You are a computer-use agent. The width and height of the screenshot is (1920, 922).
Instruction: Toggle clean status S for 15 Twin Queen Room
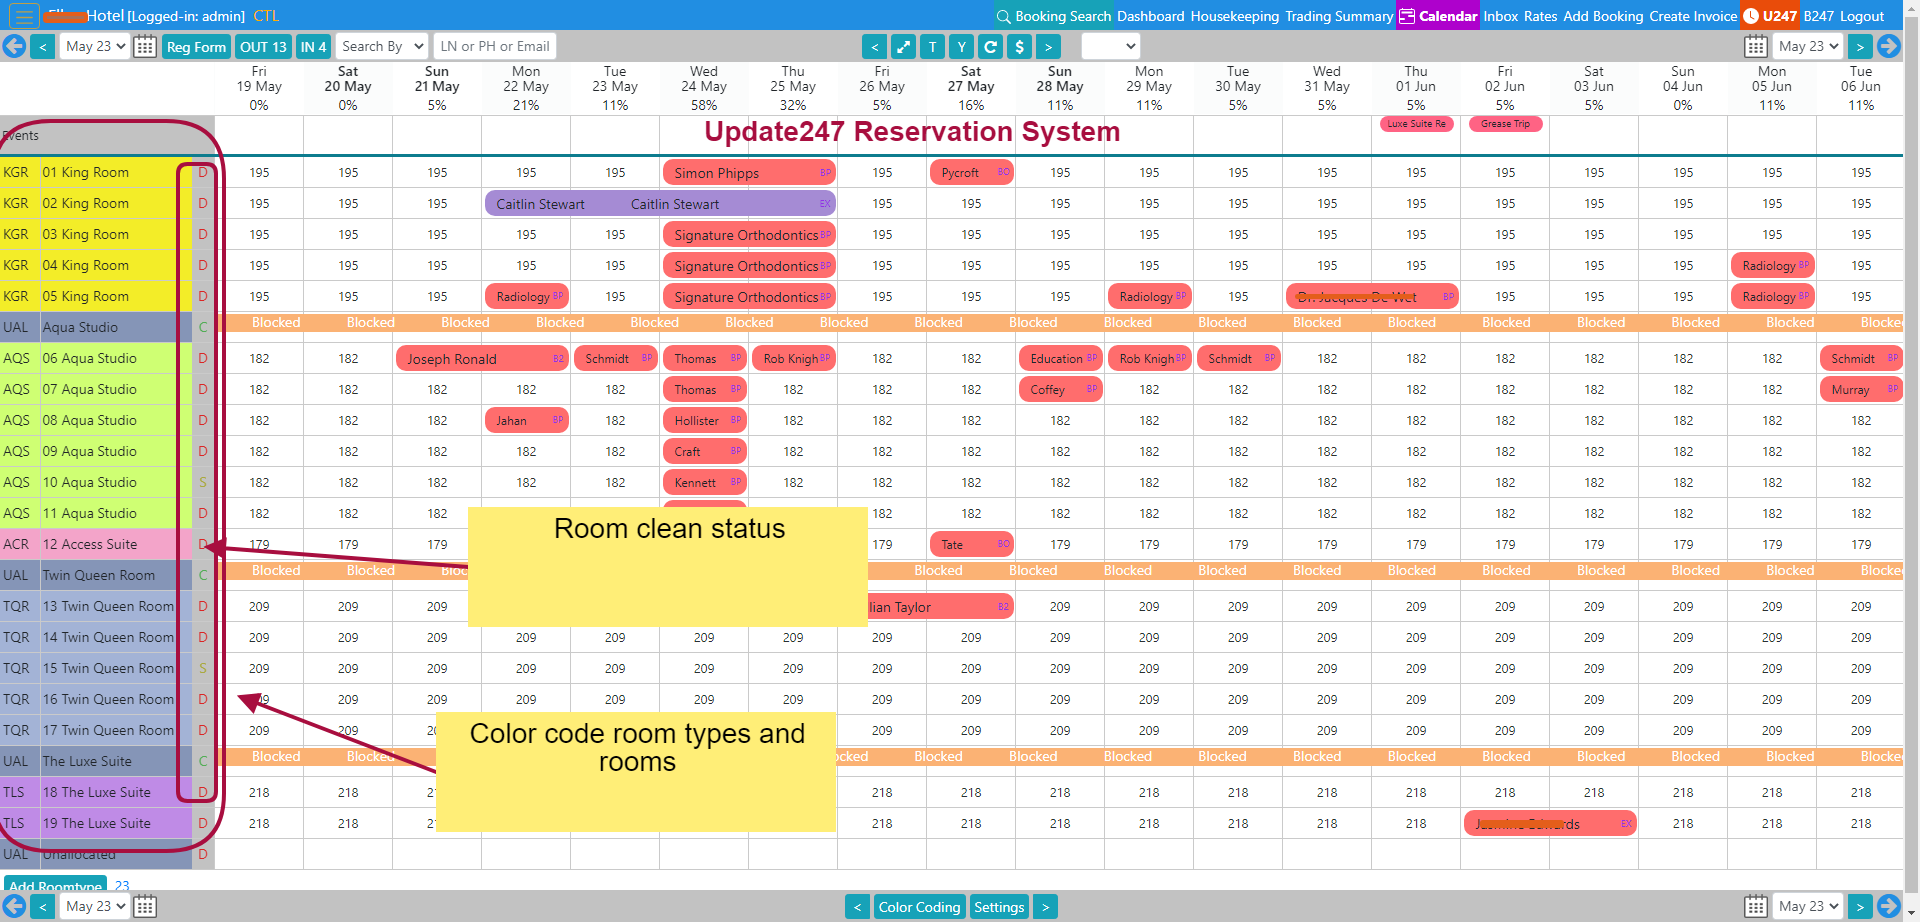click(203, 668)
